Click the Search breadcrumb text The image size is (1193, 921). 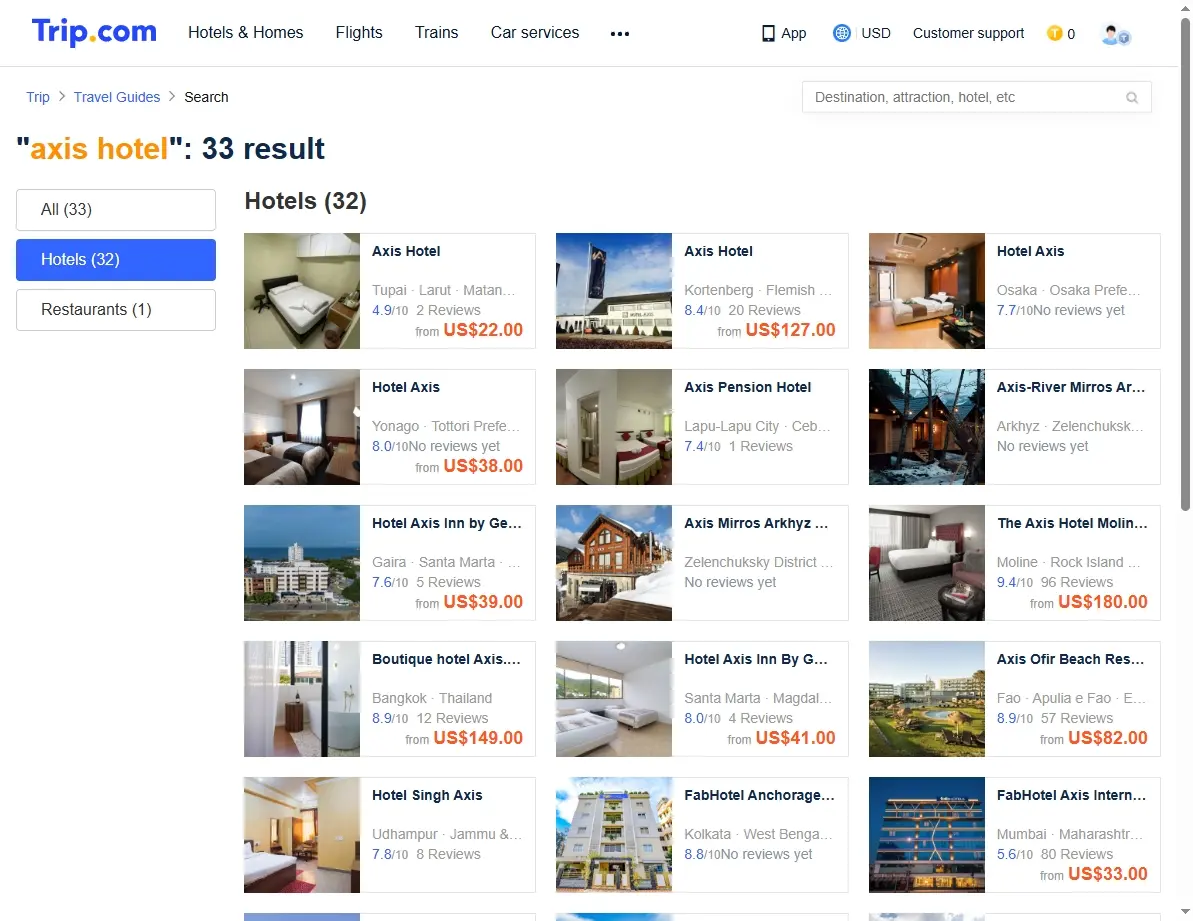coord(206,97)
